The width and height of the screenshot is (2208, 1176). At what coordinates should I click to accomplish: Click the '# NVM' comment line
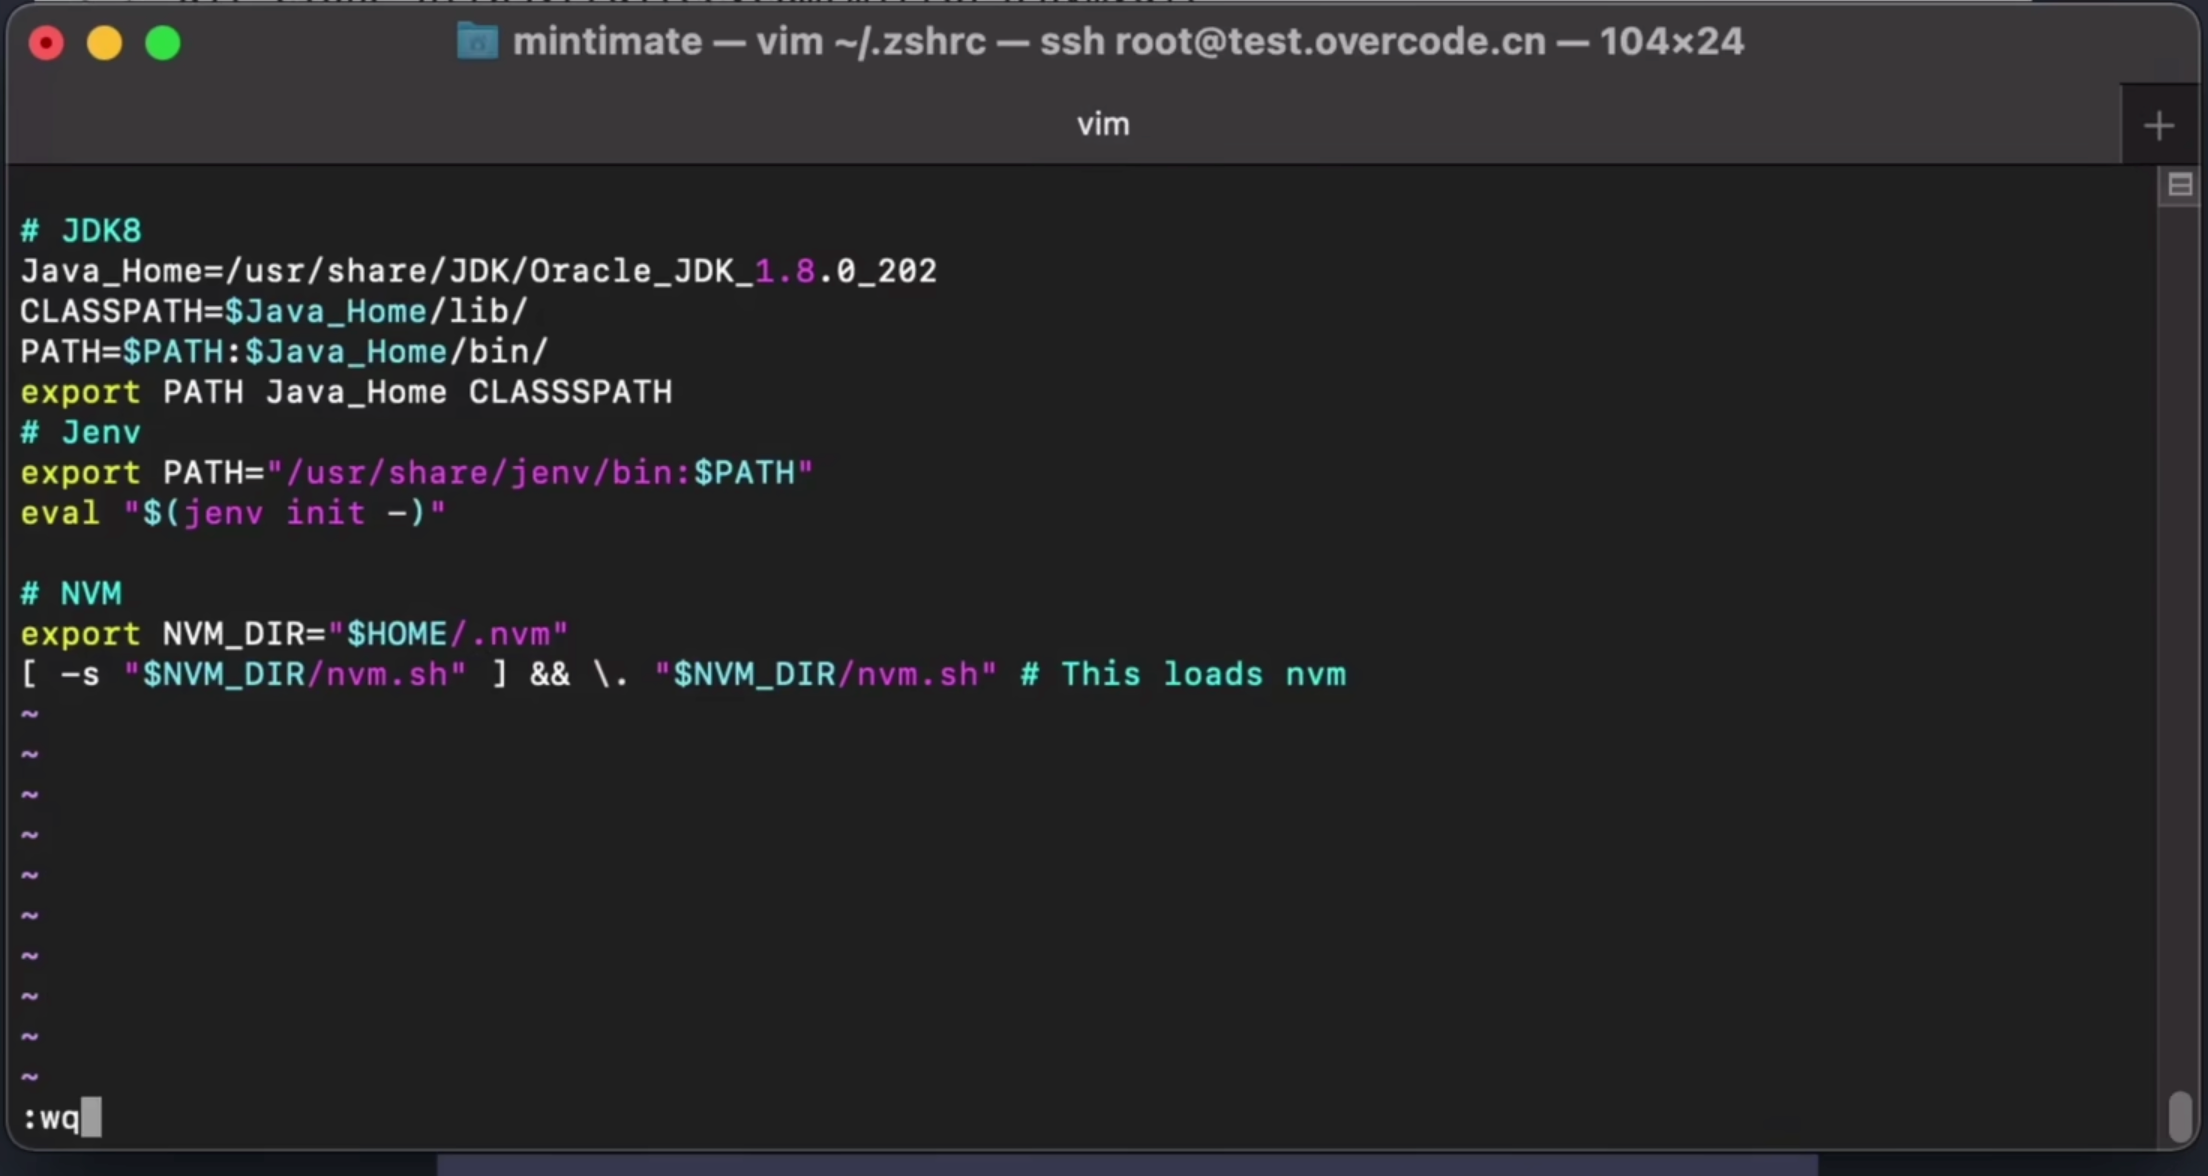tap(71, 593)
